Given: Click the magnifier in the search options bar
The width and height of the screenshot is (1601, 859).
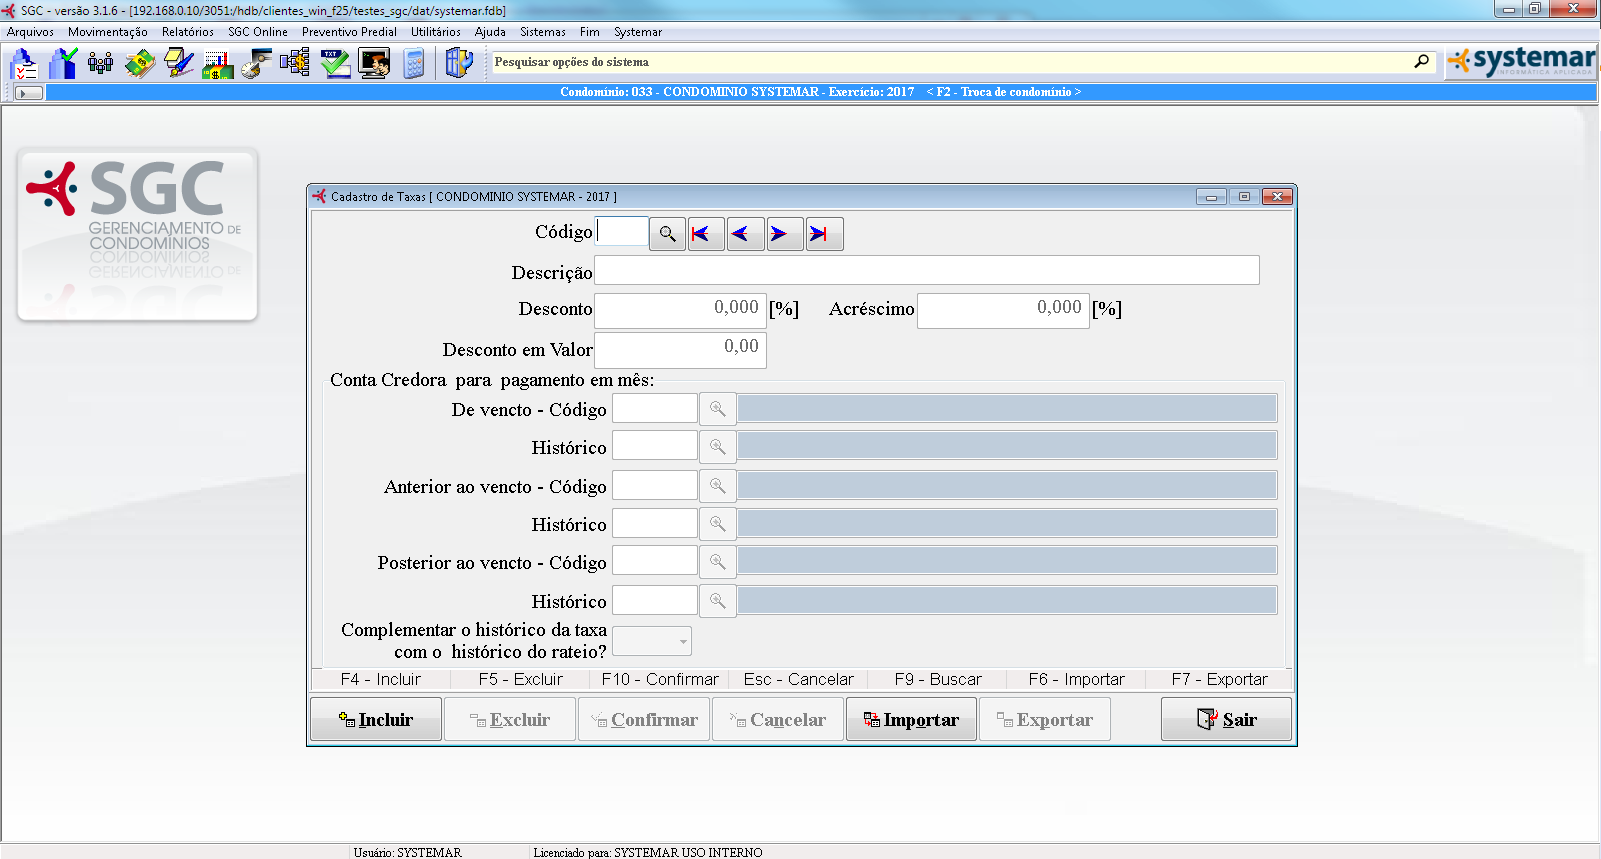Looking at the screenshot, I should tap(1421, 62).
